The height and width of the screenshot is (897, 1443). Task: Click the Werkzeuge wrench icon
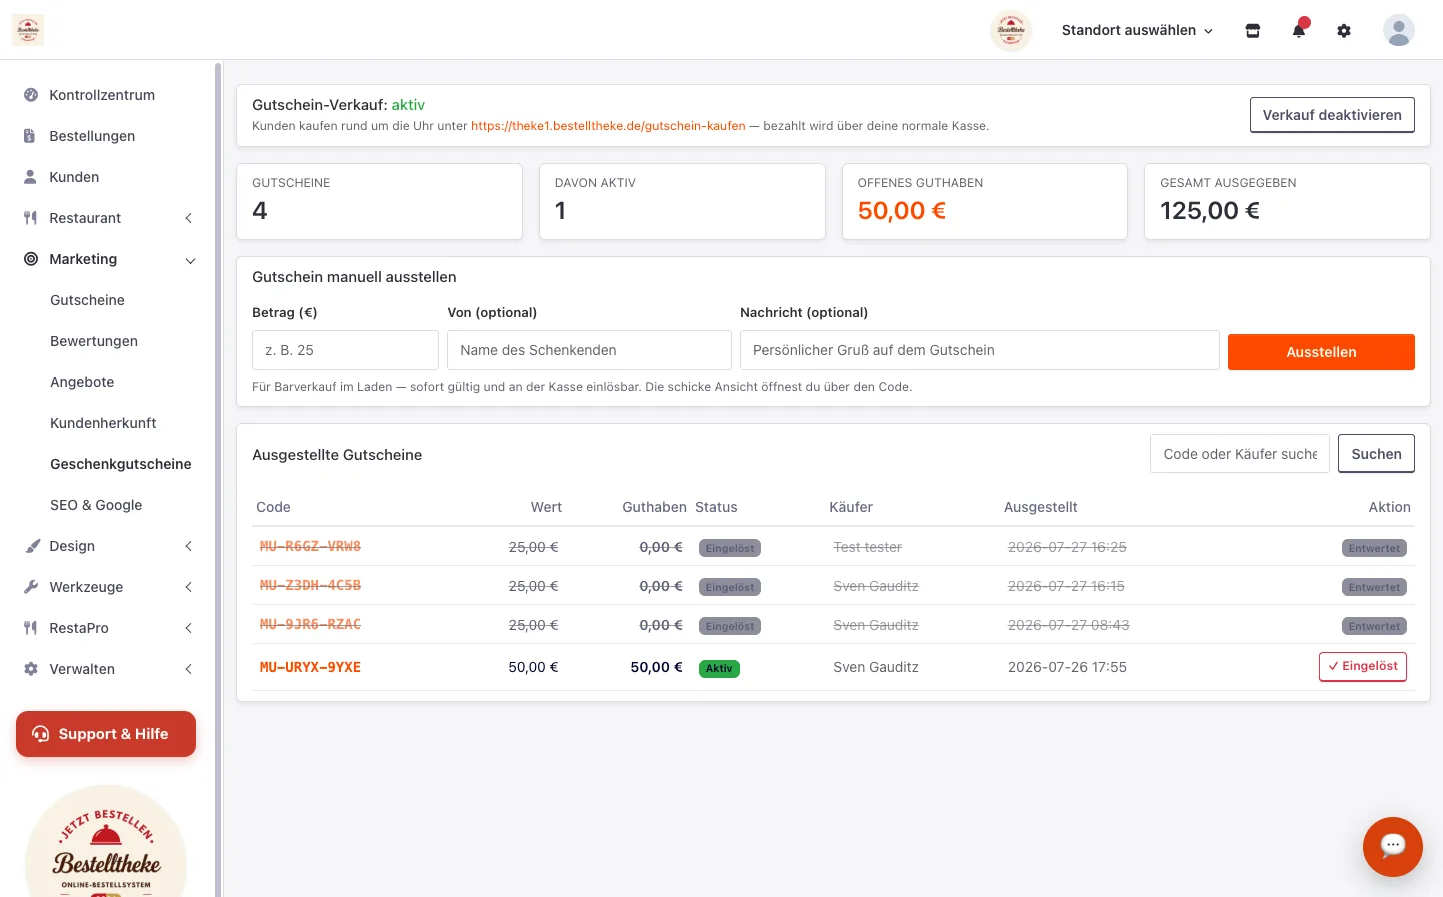tap(31, 587)
